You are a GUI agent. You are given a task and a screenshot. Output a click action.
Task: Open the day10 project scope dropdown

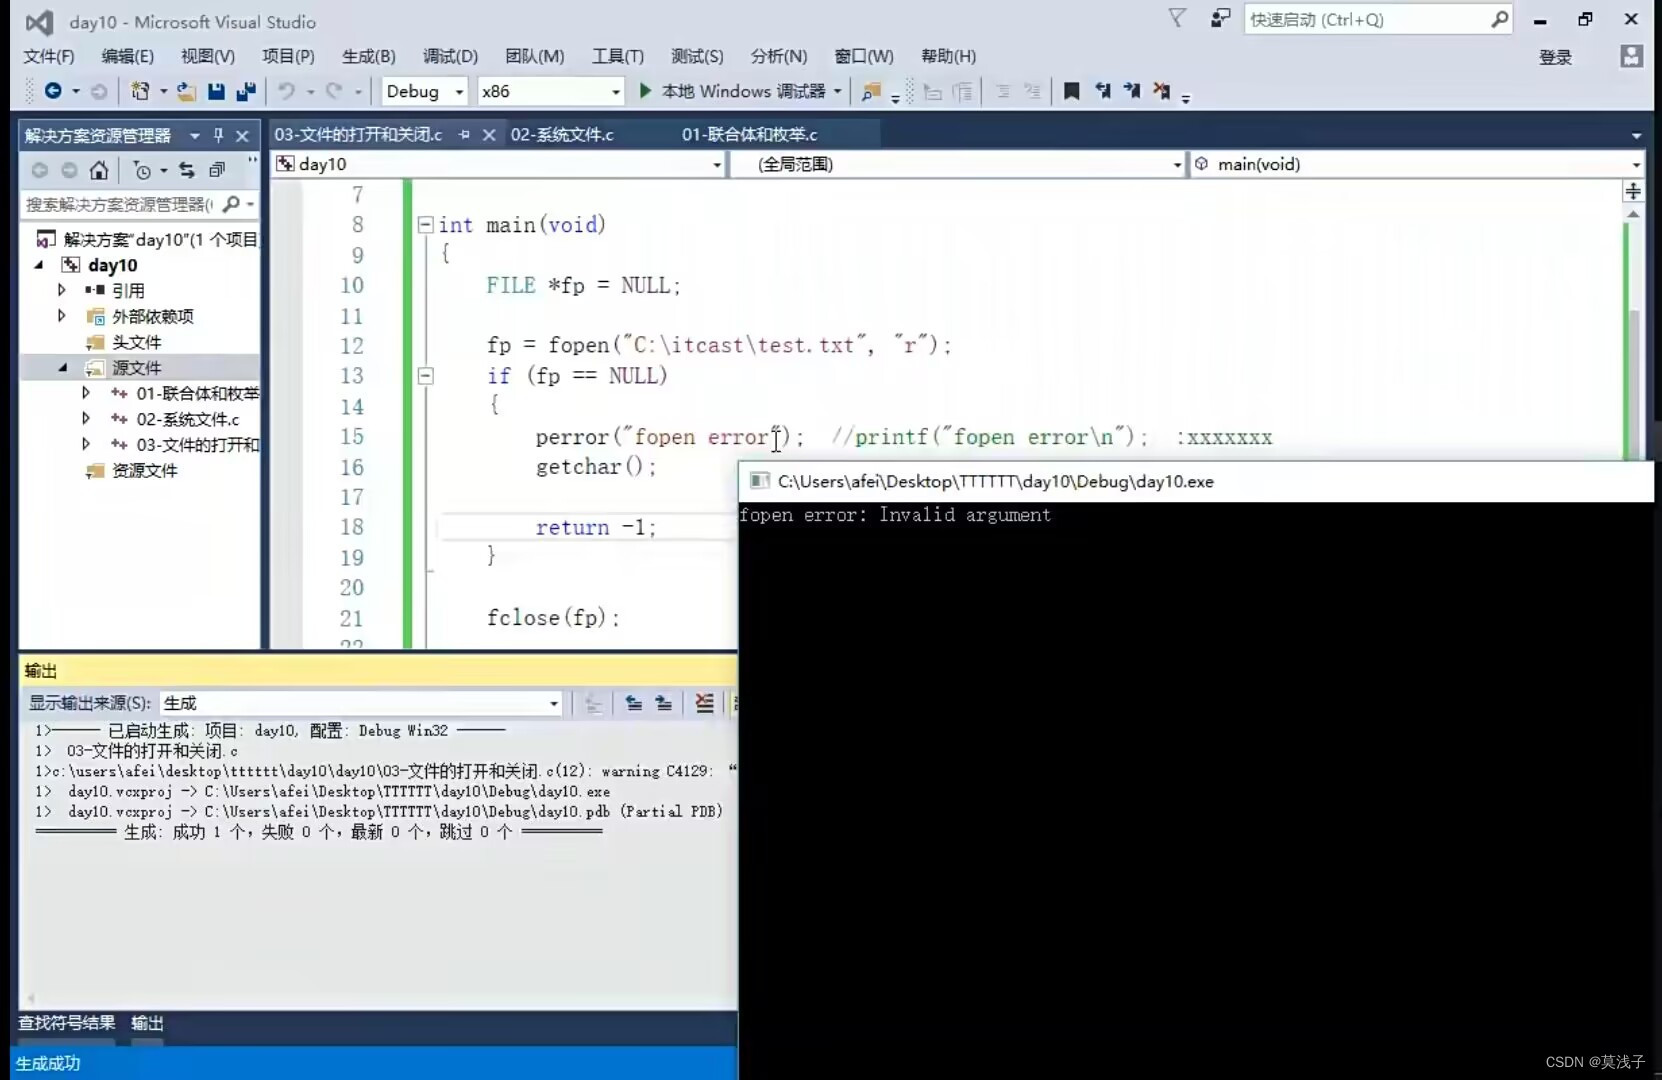pyautogui.click(x=499, y=164)
